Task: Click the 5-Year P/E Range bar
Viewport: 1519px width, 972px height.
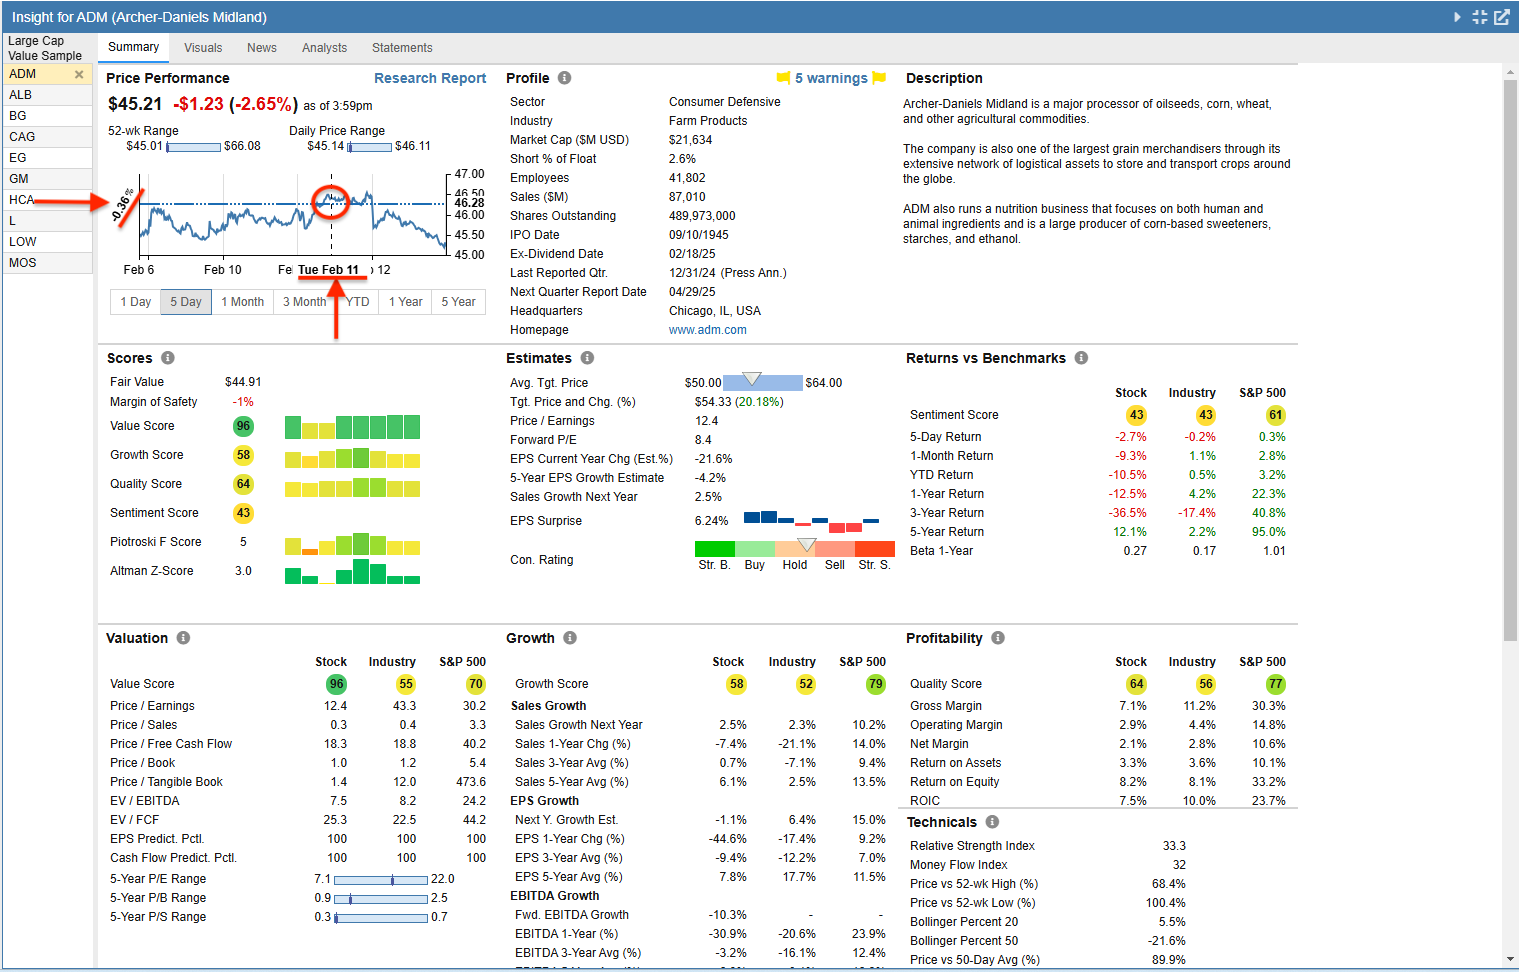Action: coord(381,880)
